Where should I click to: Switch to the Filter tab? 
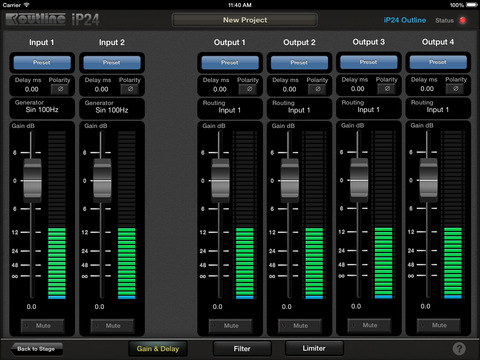pyautogui.click(x=242, y=349)
